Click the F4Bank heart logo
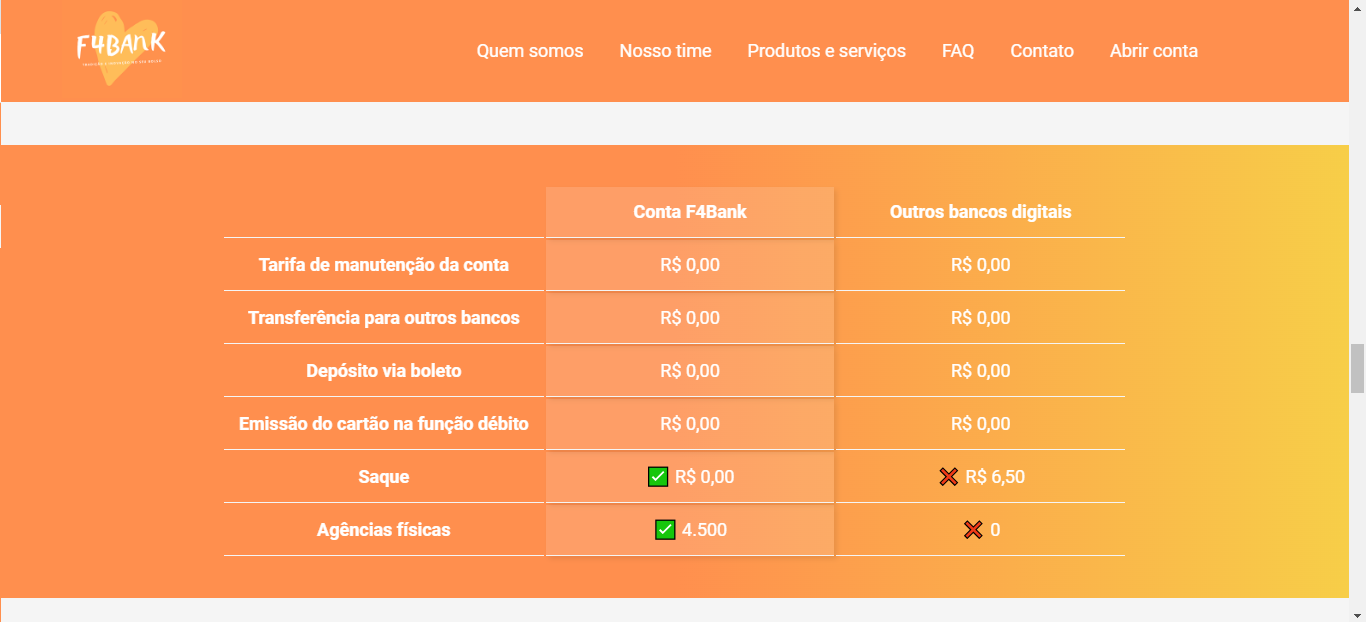Viewport: 1368px width, 622px height. pos(120,48)
